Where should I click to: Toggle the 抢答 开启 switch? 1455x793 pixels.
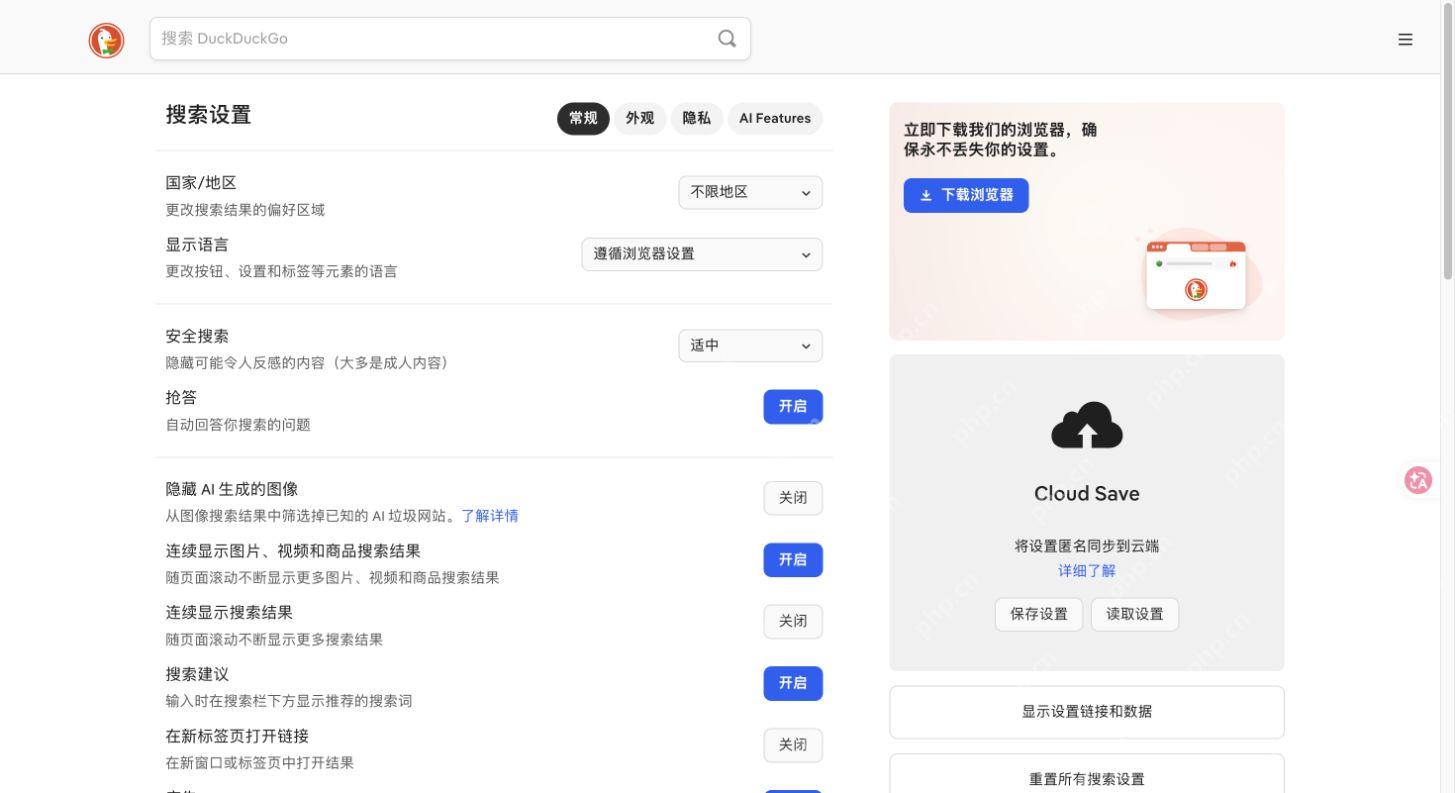[793, 407]
